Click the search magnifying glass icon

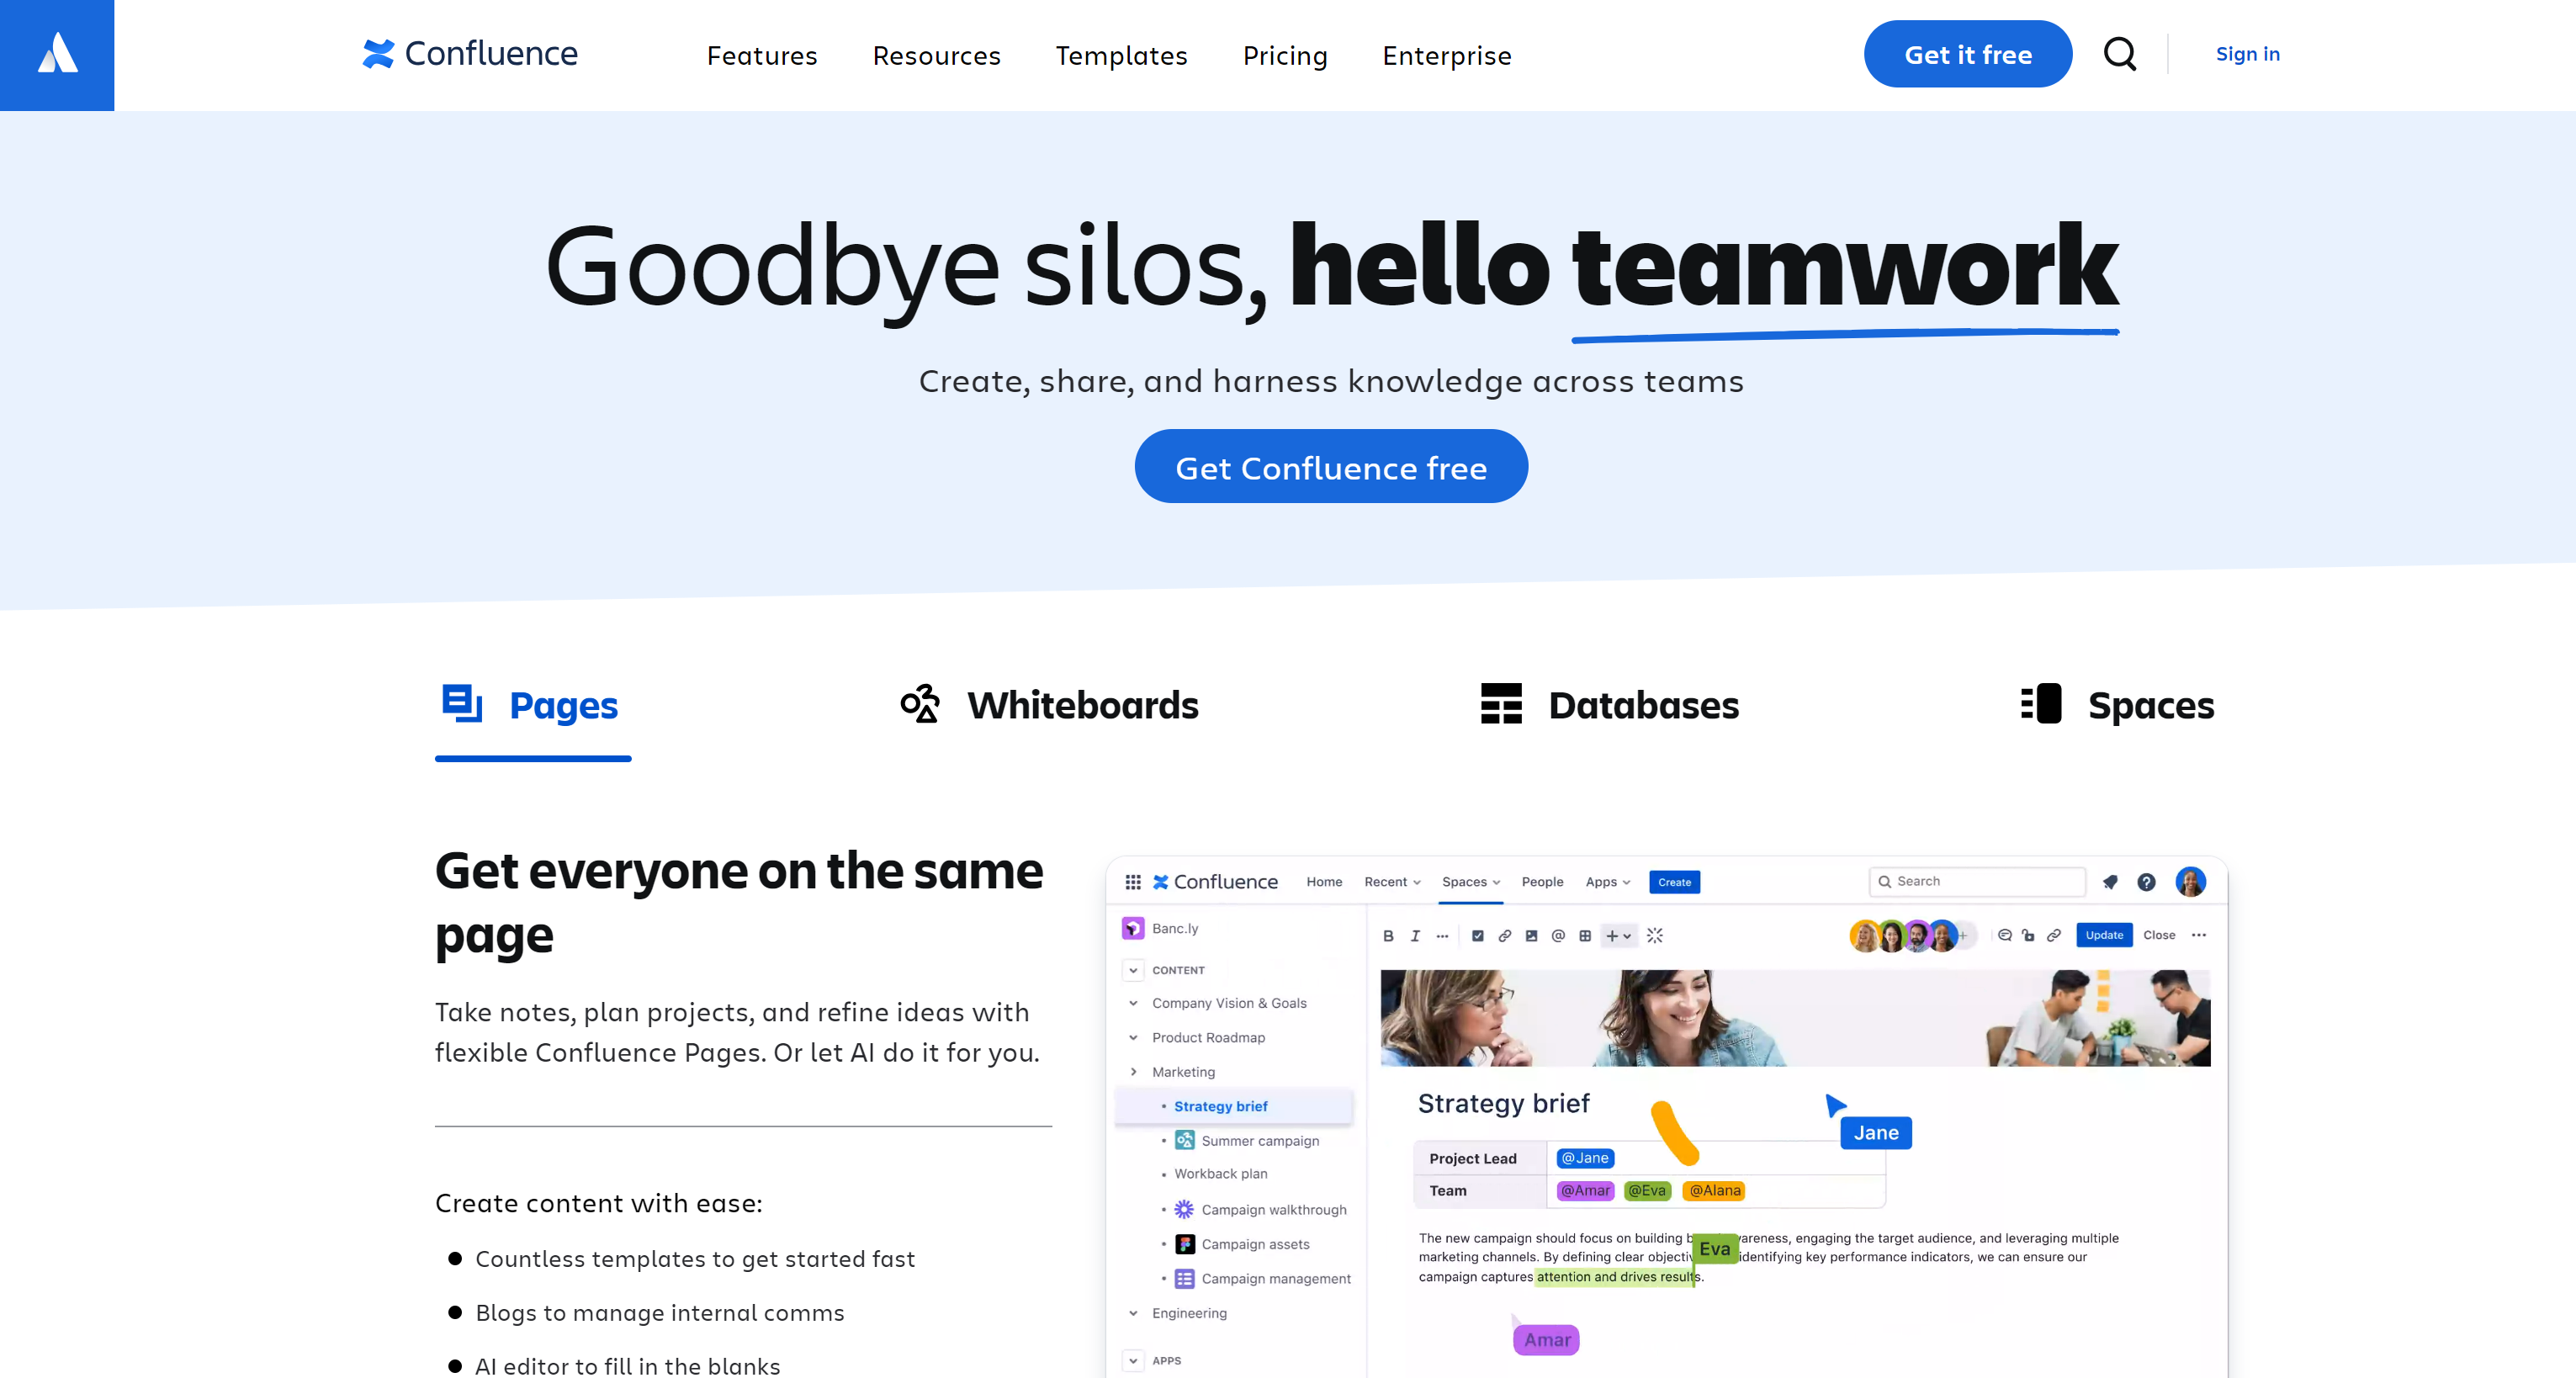click(x=2121, y=53)
